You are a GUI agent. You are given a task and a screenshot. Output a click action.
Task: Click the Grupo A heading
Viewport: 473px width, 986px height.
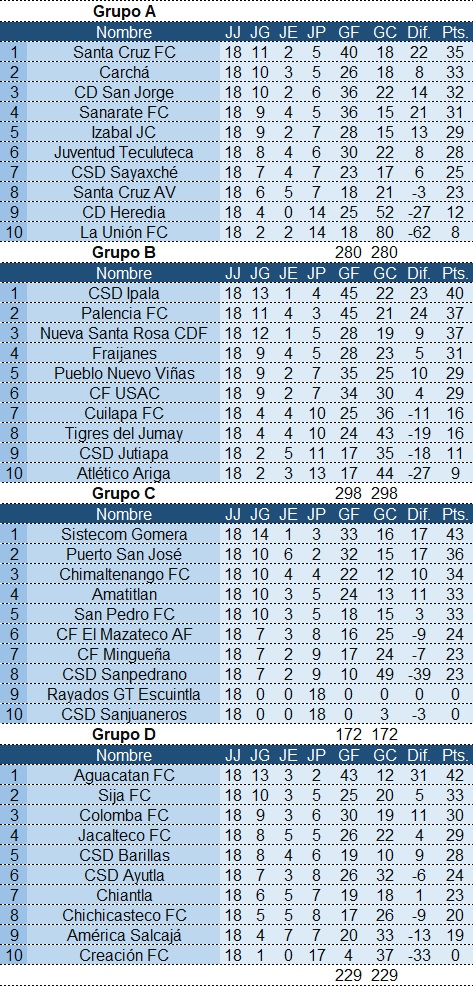(124, 11)
